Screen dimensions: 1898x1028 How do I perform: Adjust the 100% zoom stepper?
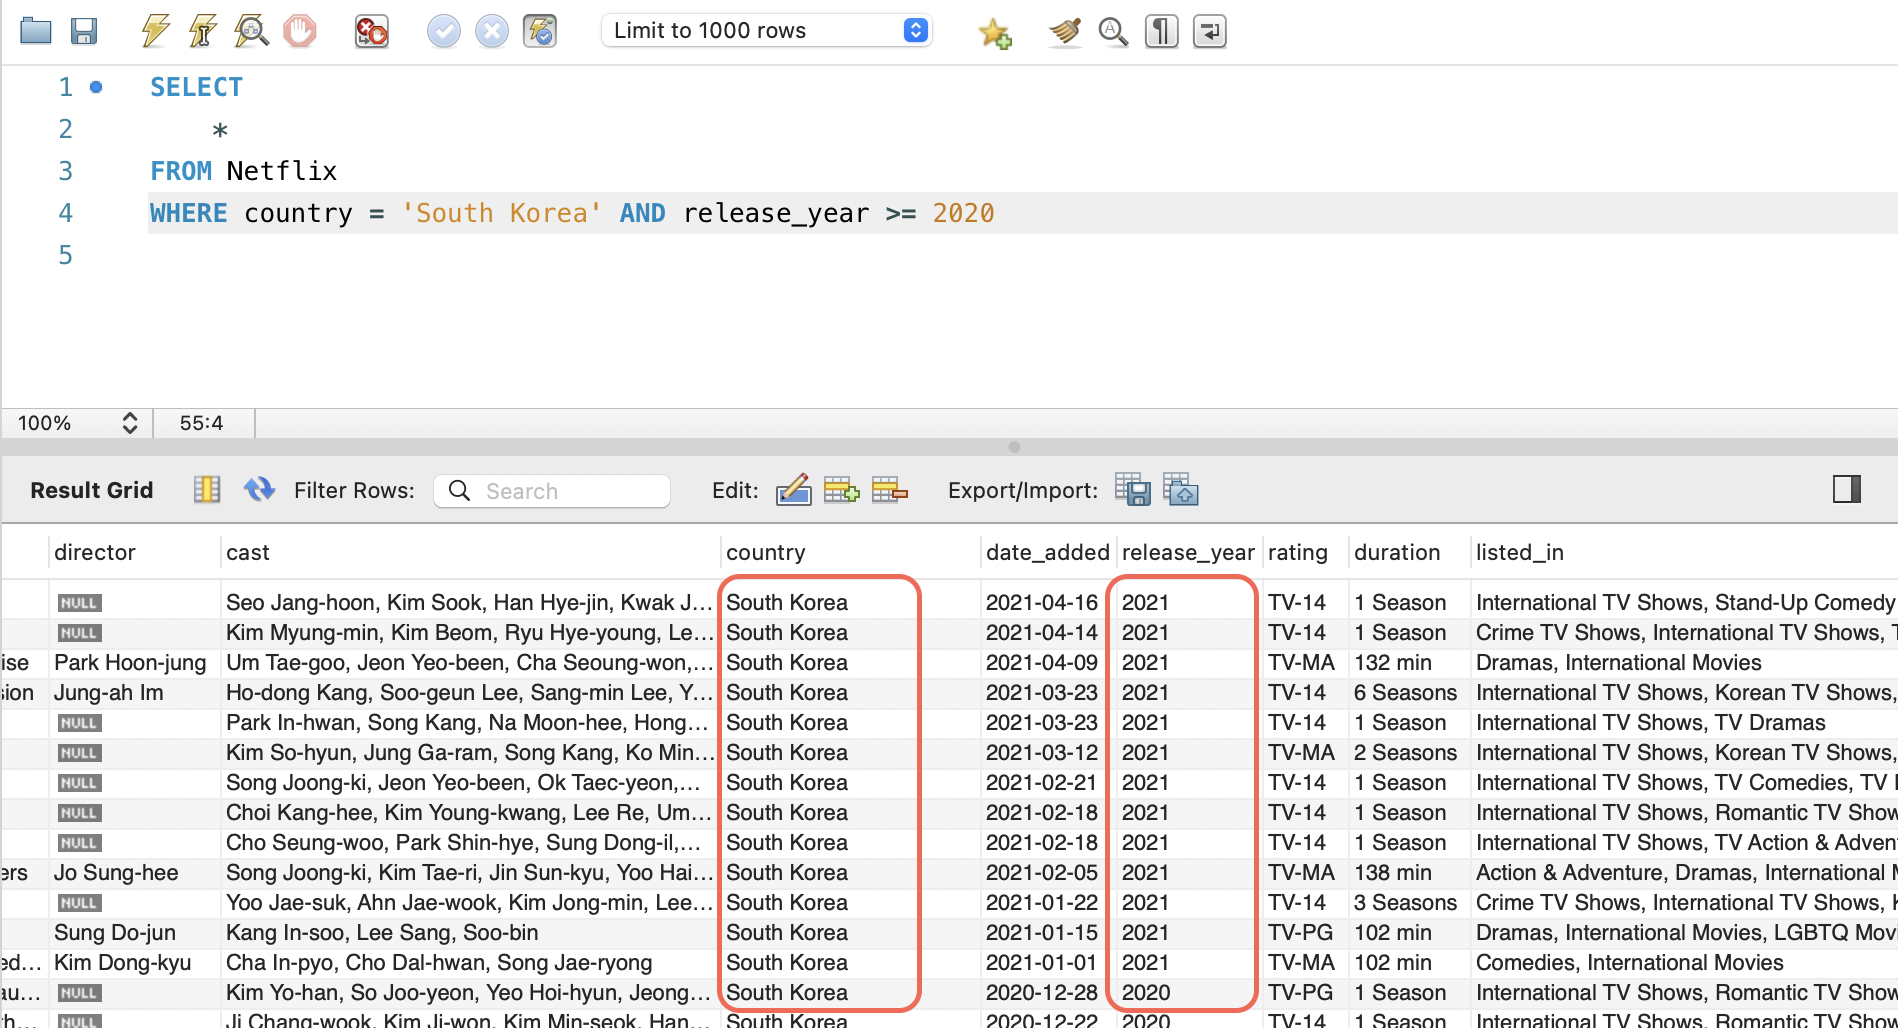pos(130,423)
